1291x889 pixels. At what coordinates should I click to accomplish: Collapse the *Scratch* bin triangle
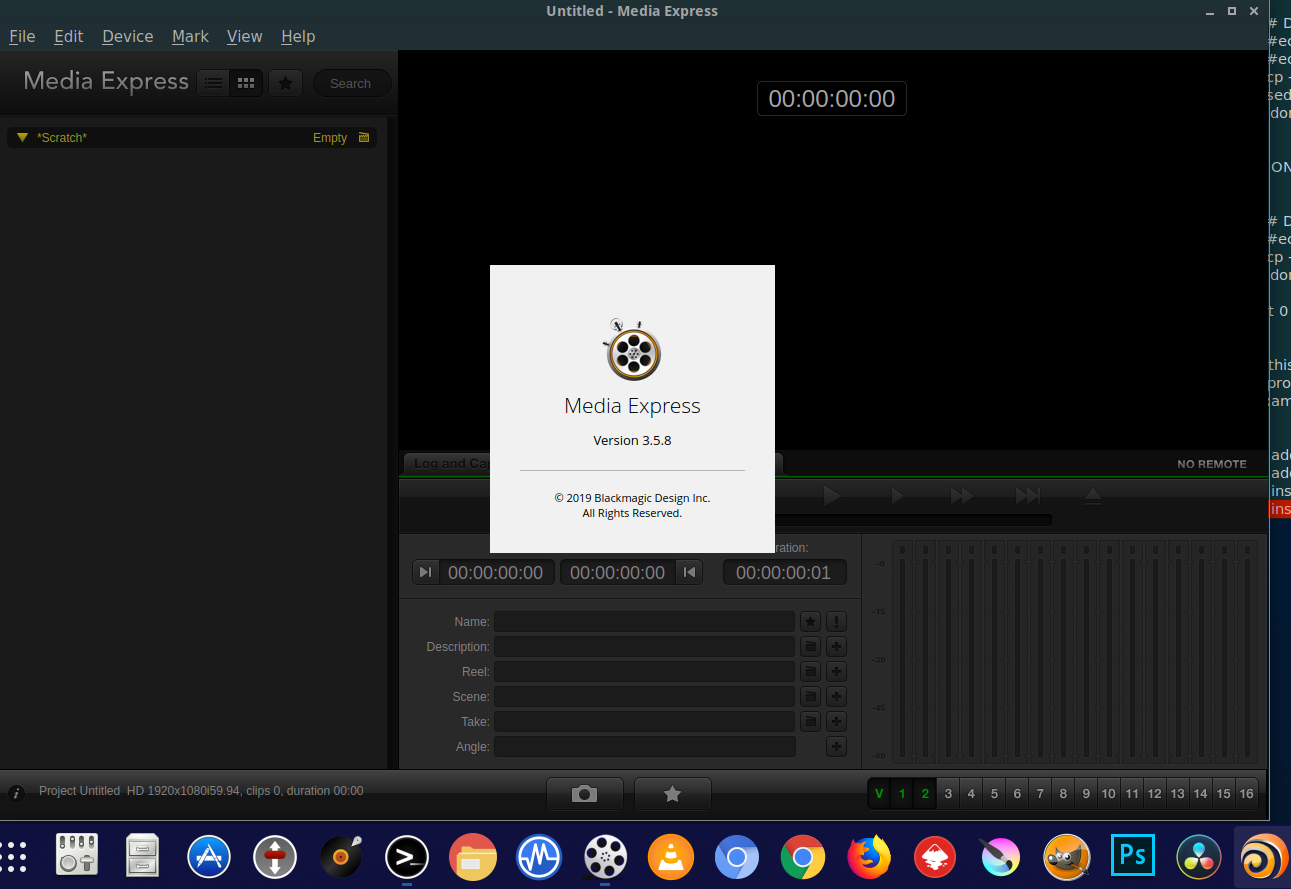pyautogui.click(x=22, y=138)
